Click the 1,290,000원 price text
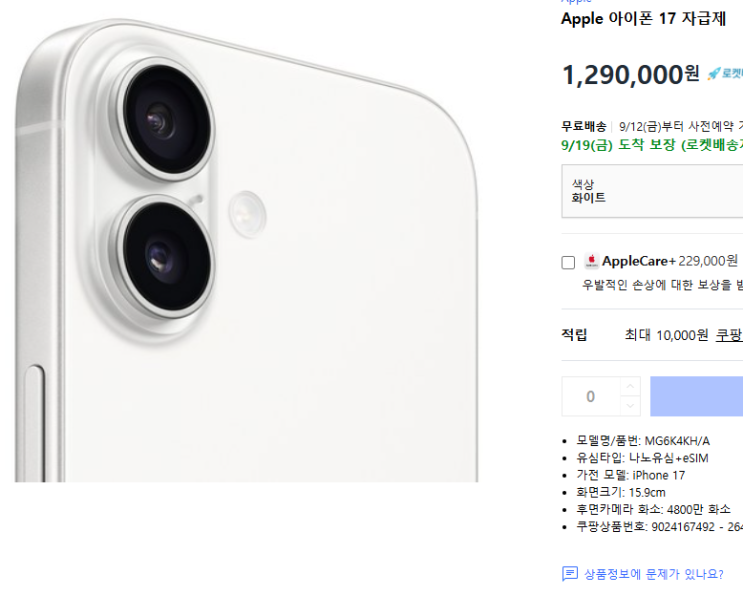Image resolution: width=743 pixels, height=596 pixels. click(x=630, y=75)
